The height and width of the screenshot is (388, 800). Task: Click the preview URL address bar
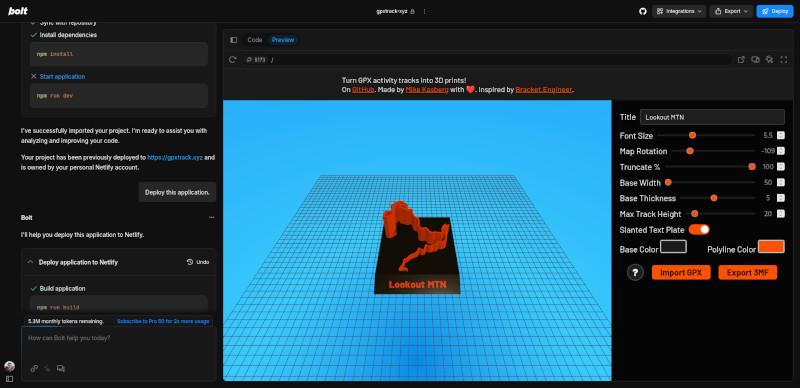pos(487,60)
